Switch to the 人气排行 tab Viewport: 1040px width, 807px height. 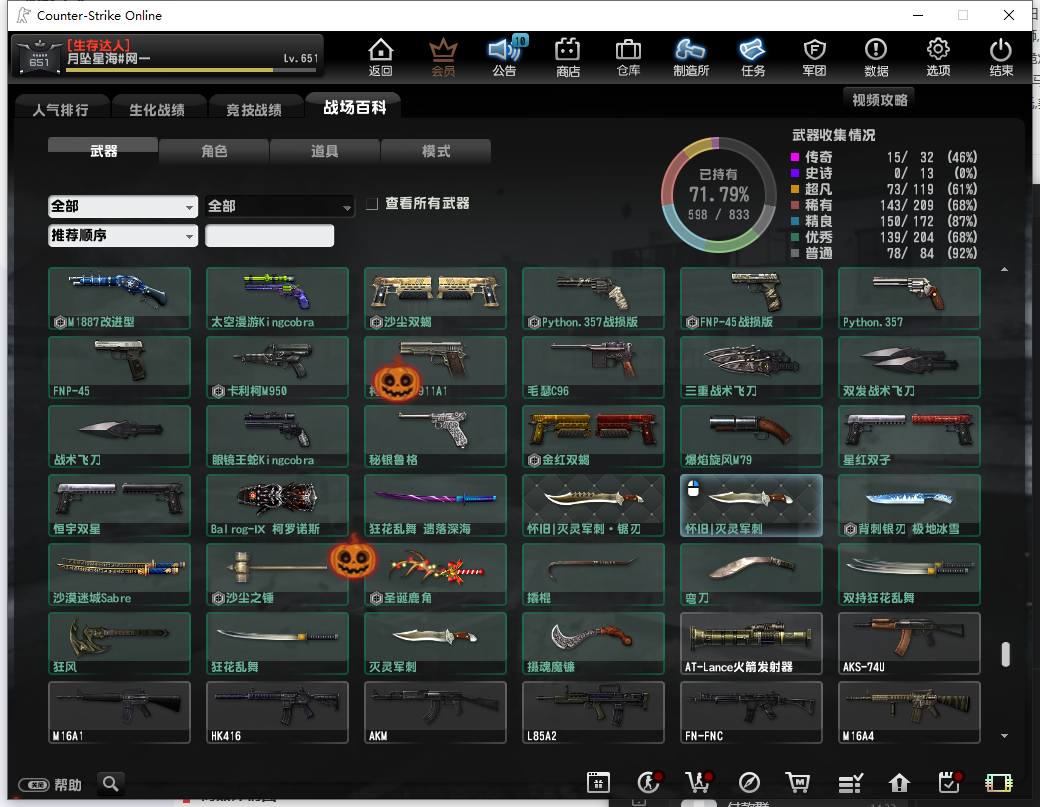61,109
